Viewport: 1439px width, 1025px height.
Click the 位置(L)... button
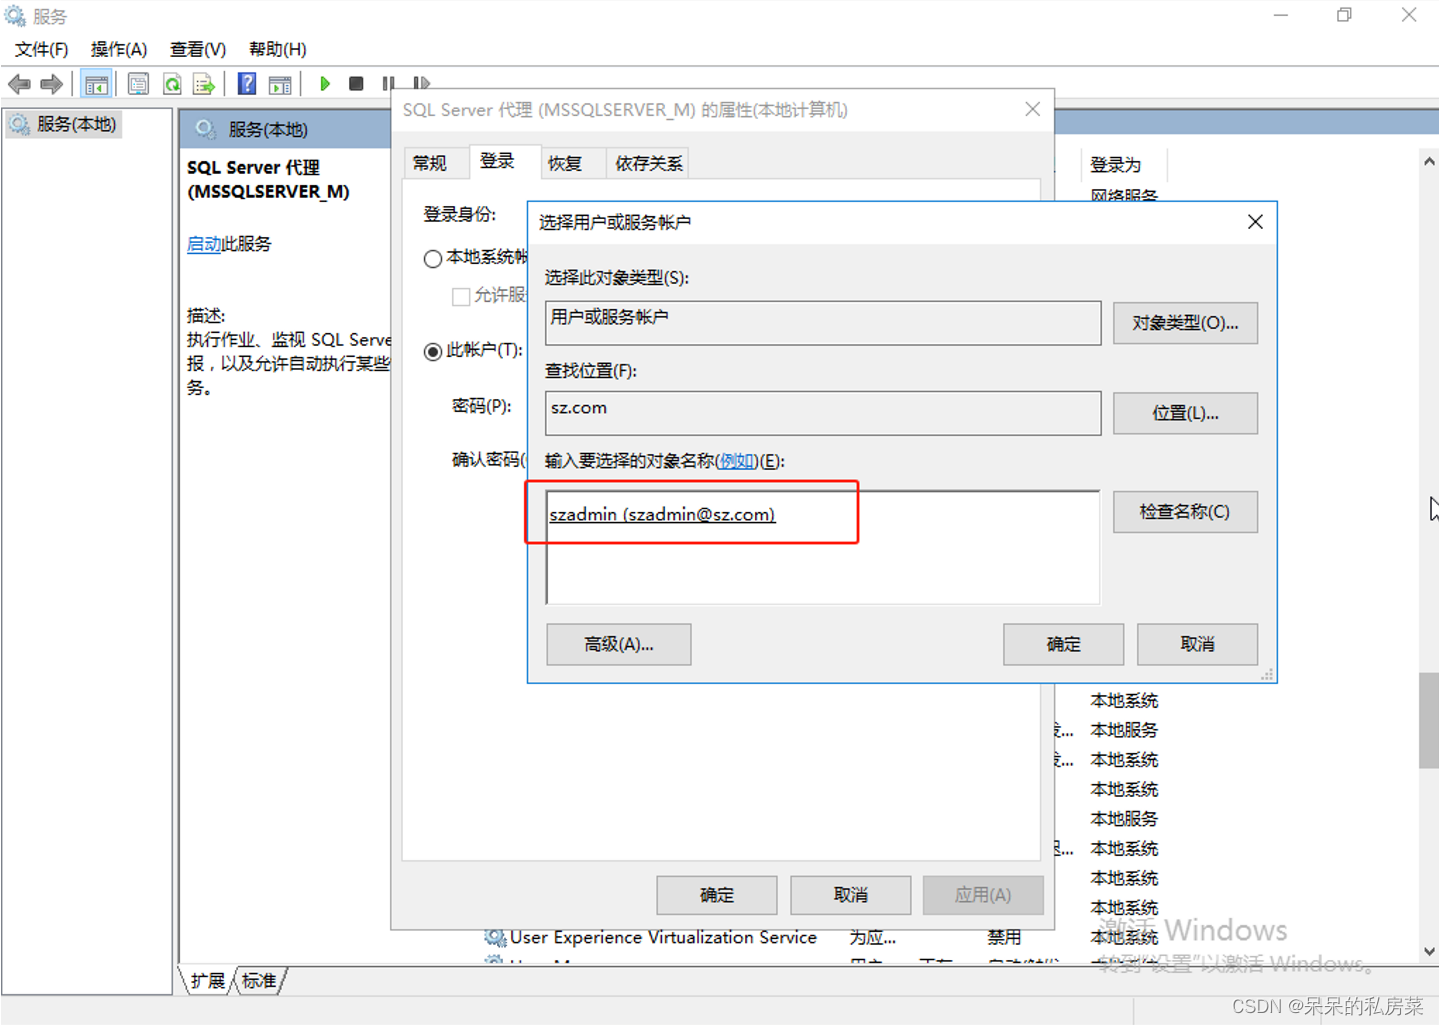[1185, 413]
